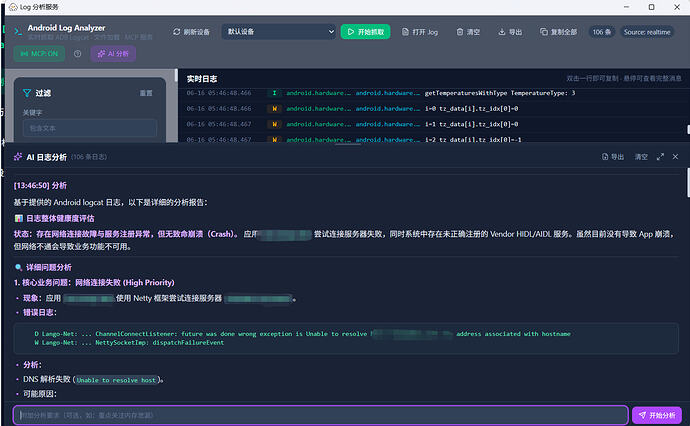Screen dimensions: 690x426
Task: Click the [13:46:50] 分析 timestamp header
Action: [x=40, y=185]
